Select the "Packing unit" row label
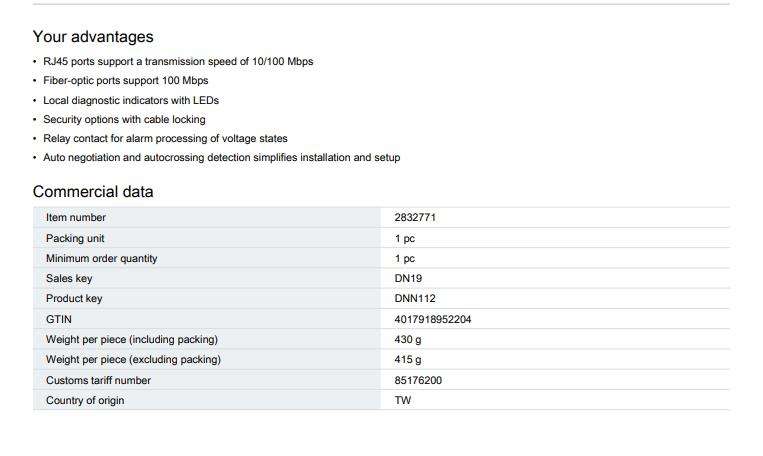 click(x=75, y=238)
